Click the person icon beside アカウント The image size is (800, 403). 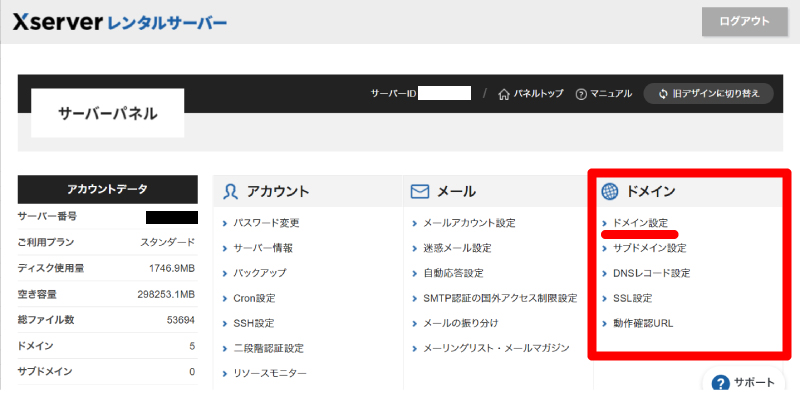pyautogui.click(x=231, y=191)
